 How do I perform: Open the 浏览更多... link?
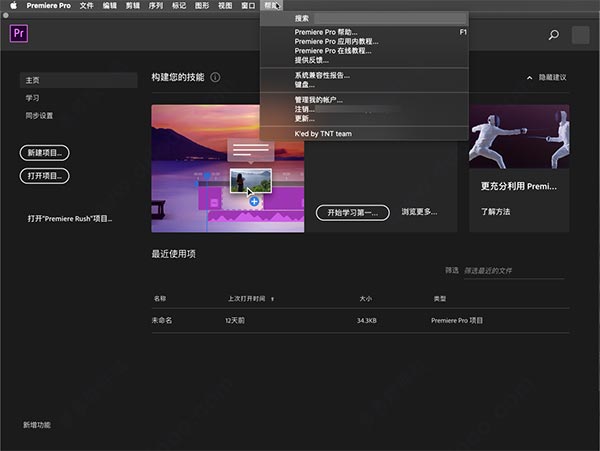[x=419, y=212]
